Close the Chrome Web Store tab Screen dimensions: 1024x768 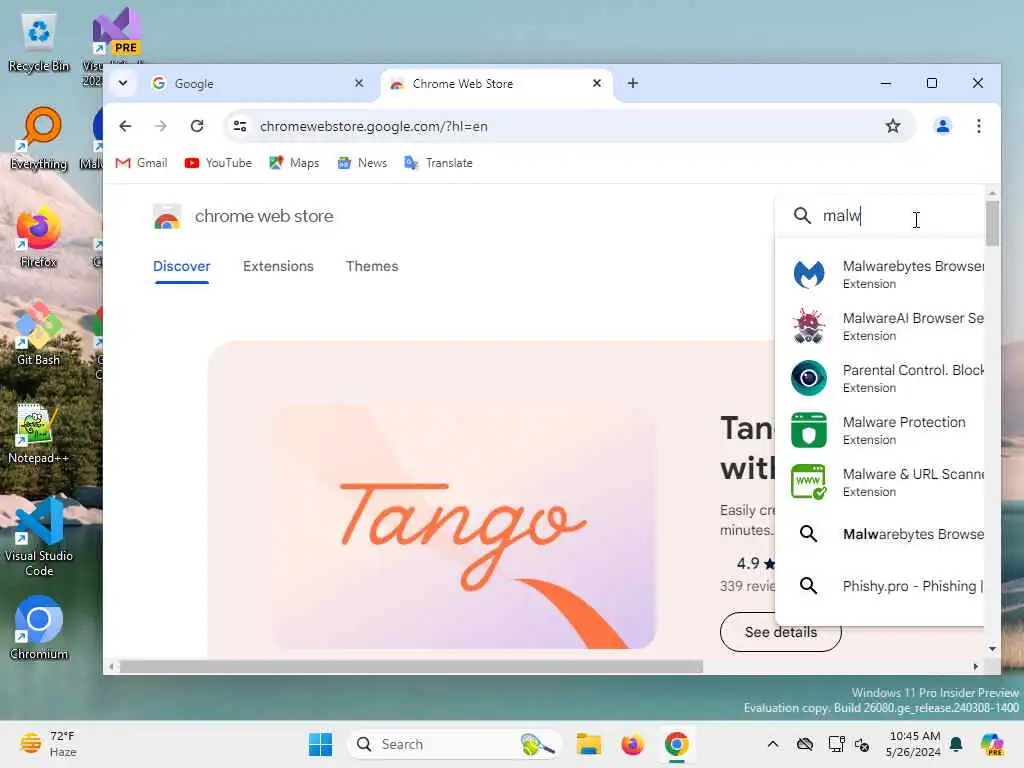click(x=597, y=84)
